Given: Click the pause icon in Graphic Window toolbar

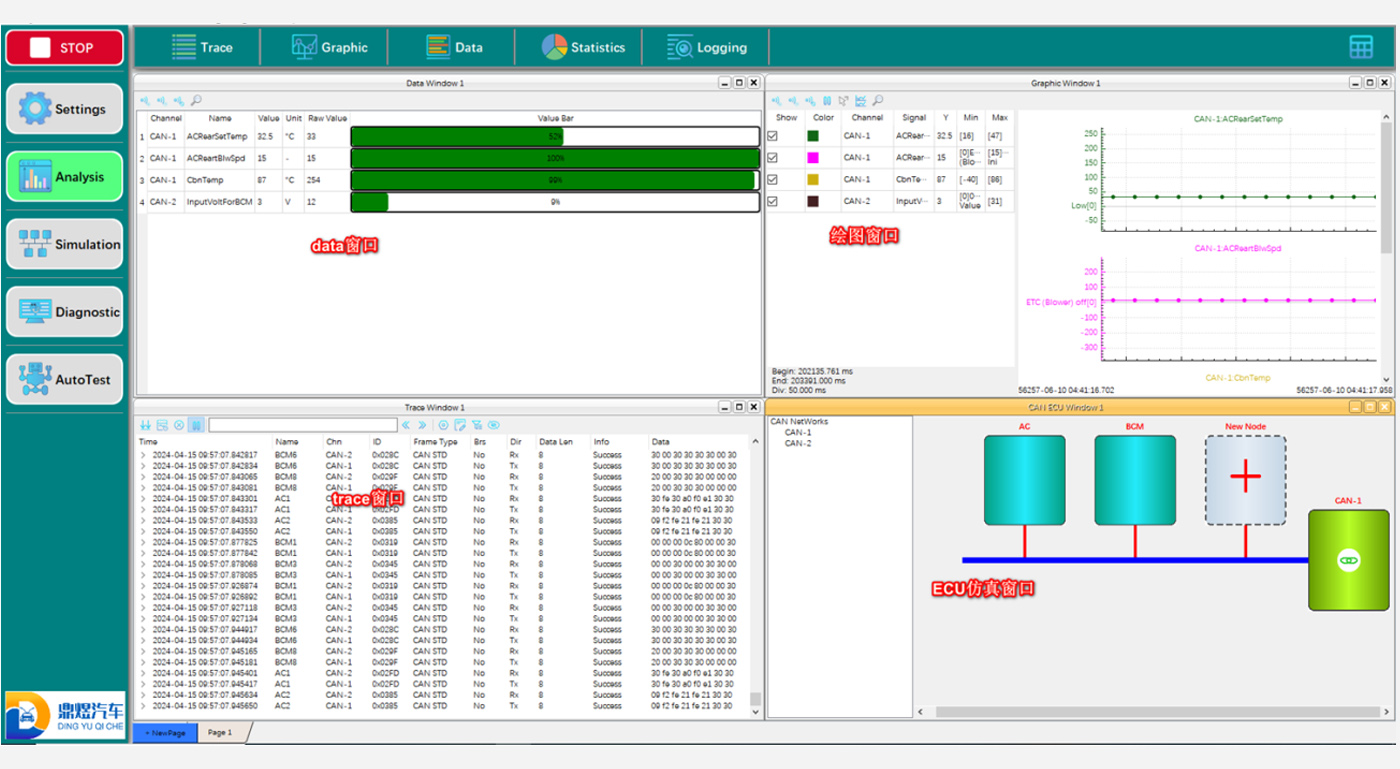Looking at the screenshot, I should (827, 100).
